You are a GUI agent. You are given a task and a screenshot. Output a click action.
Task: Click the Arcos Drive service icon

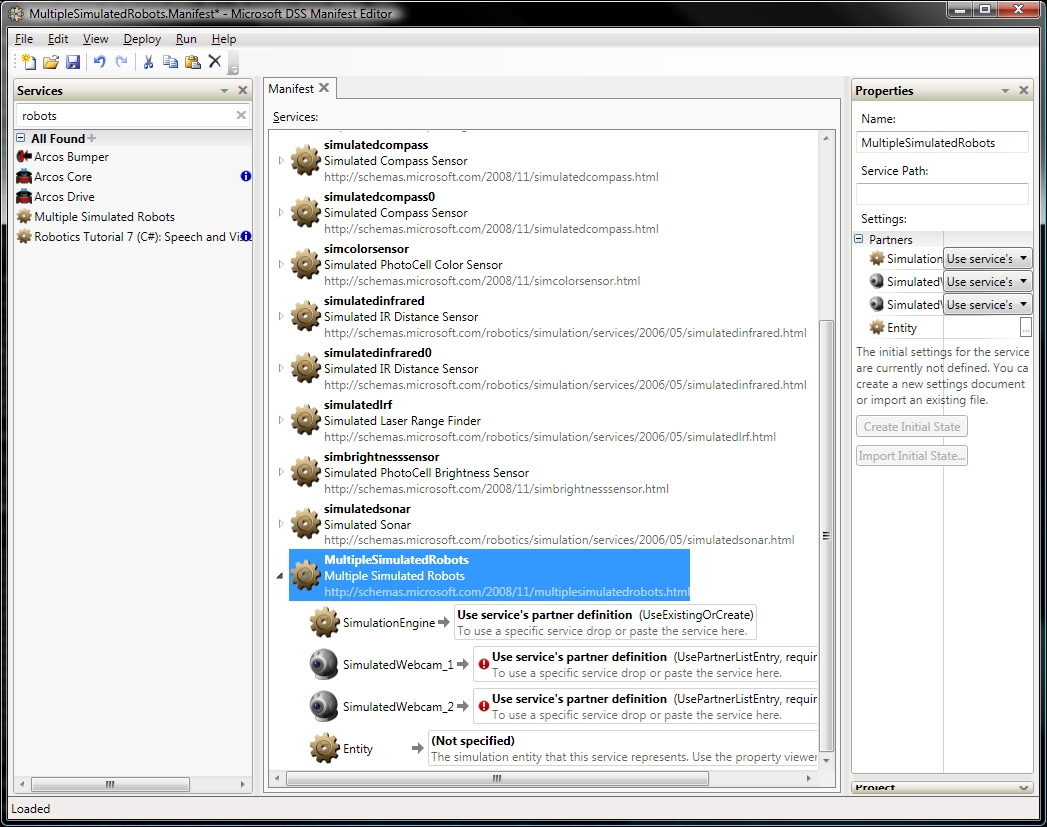(24, 196)
